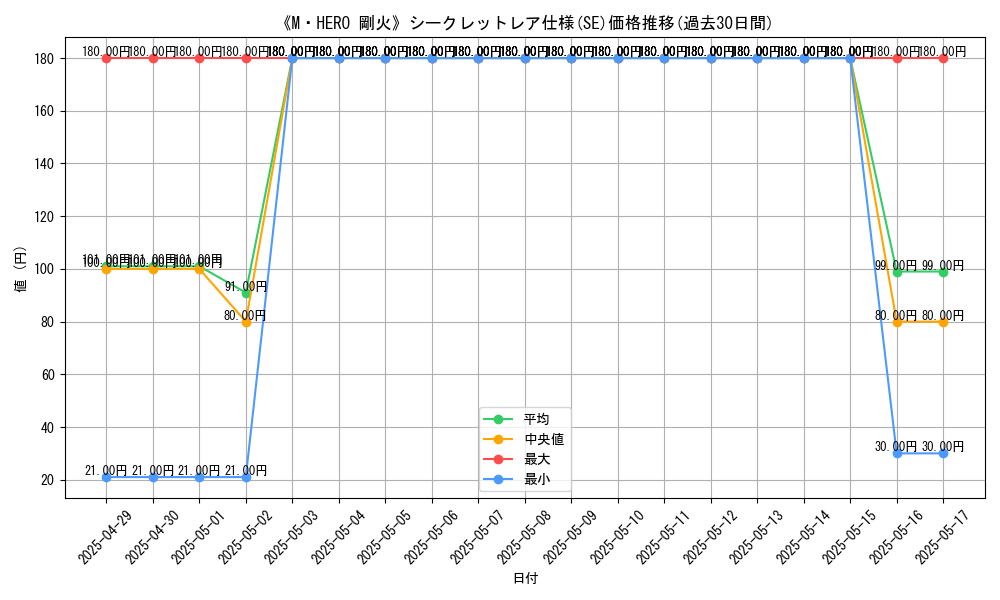The image size is (1000, 600).
Task: Click the y-axis label 値 (円)
Action: point(21,269)
